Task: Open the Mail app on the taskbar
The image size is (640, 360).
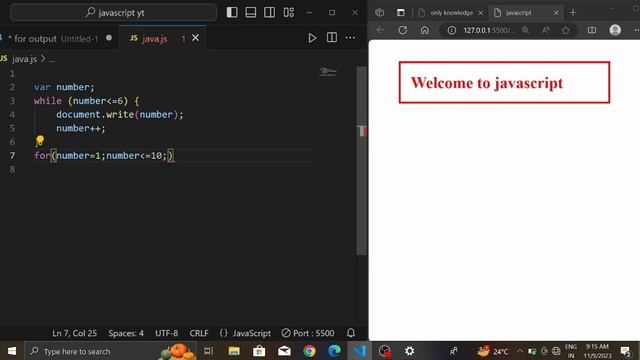Action: point(284,351)
